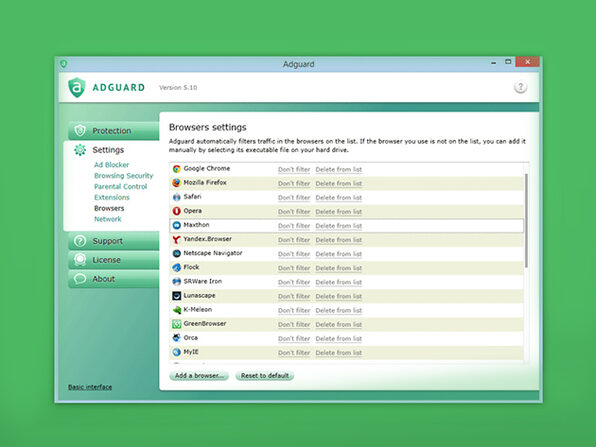This screenshot has height=447, width=596.
Task: Click the Adguard shield logo
Action: (x=76, y=87)
